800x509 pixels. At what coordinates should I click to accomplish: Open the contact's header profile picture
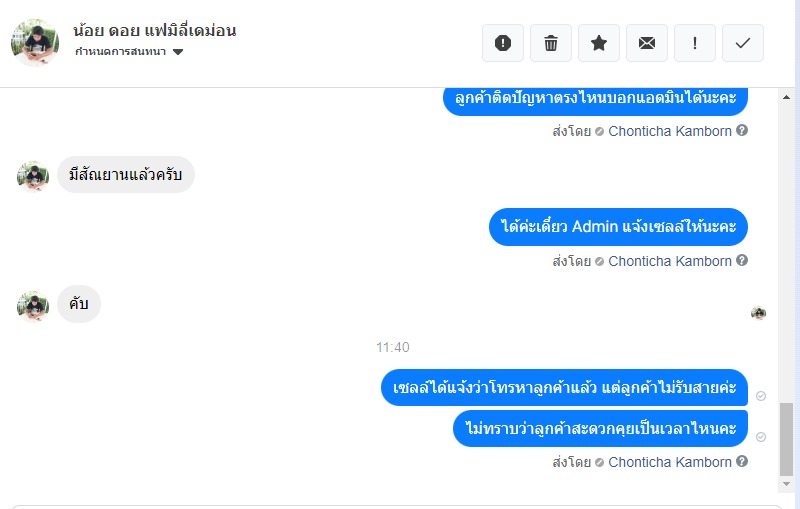click(x=34, y=42)
